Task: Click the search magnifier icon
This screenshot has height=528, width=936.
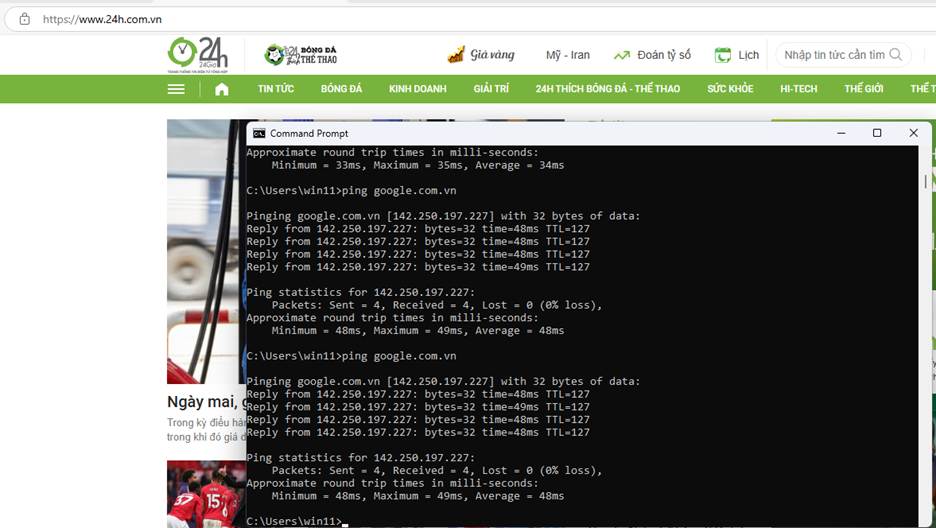Action: pyautogui.click(x=896, y=55)
